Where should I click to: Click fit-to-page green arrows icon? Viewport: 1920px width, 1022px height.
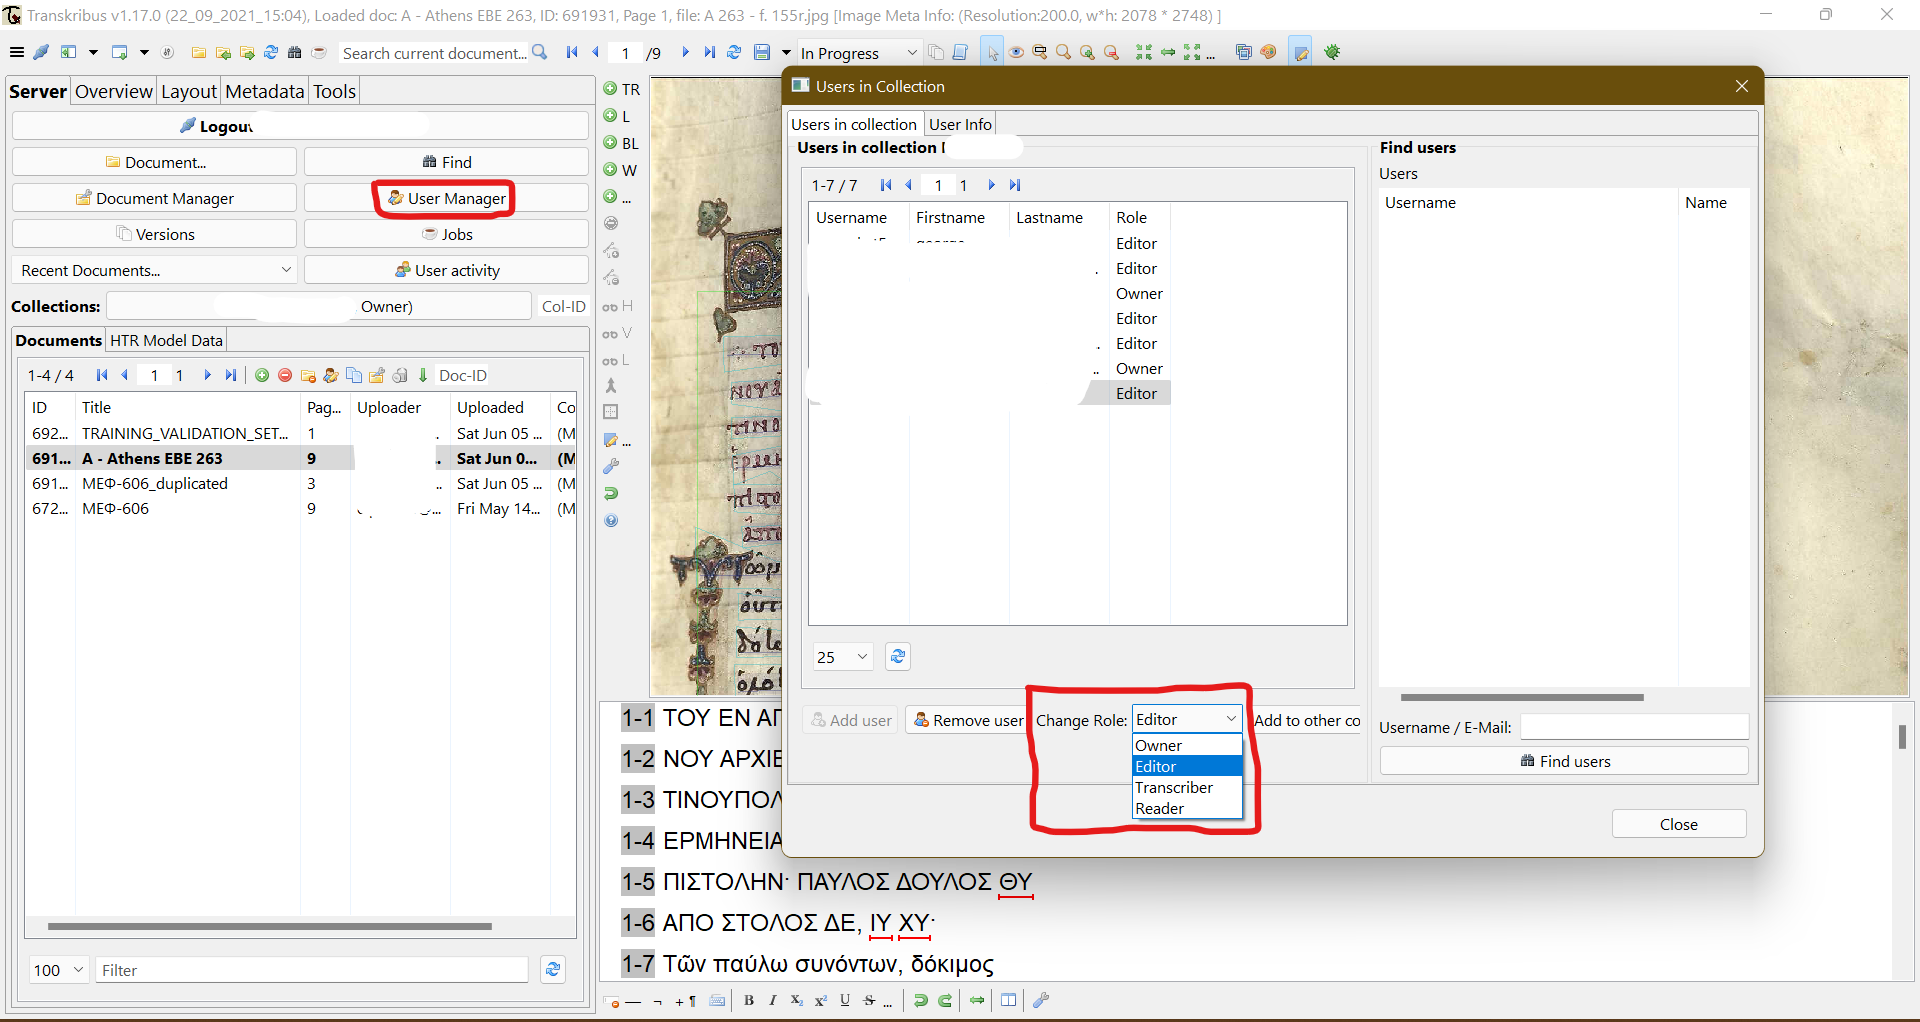click(1144, 52)
